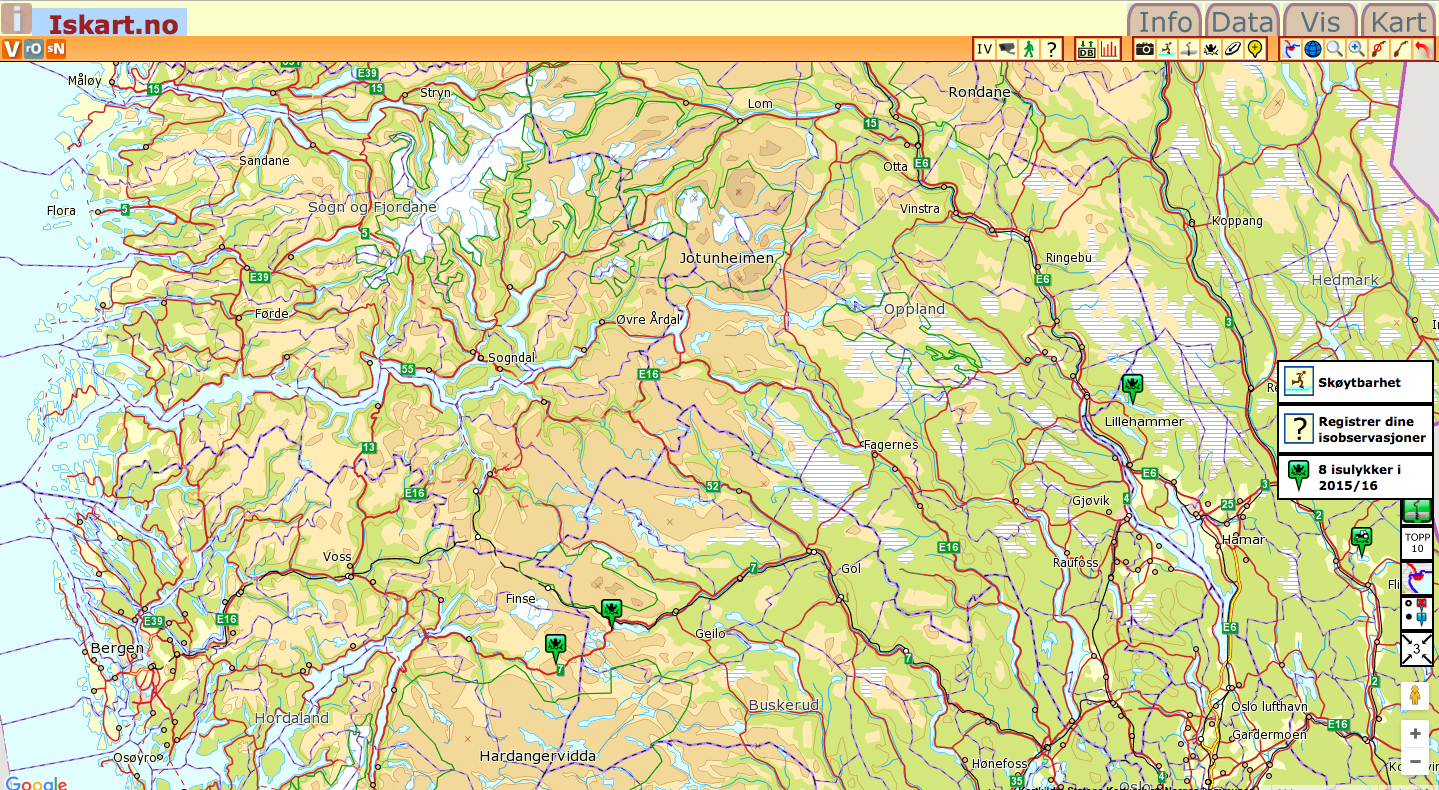
Task: Open the 8 isulykker i 2015/16 button
Action: click(1355, 477)
